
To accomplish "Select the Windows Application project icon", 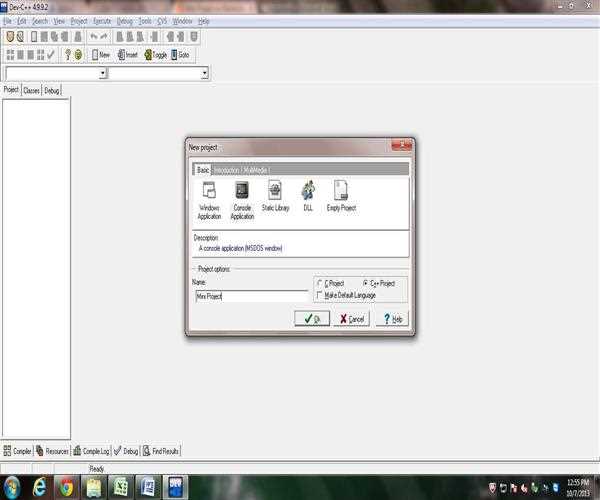I will (x=209, y=191).
